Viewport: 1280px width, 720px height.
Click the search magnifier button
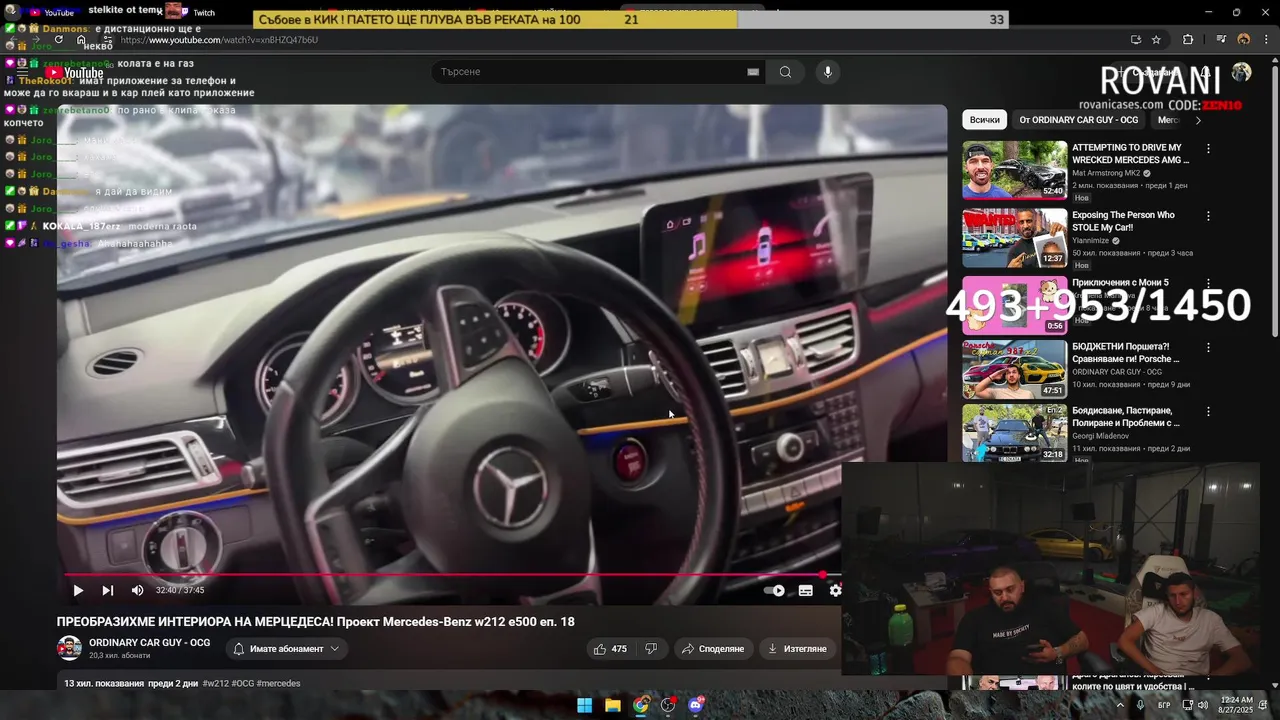785,72
